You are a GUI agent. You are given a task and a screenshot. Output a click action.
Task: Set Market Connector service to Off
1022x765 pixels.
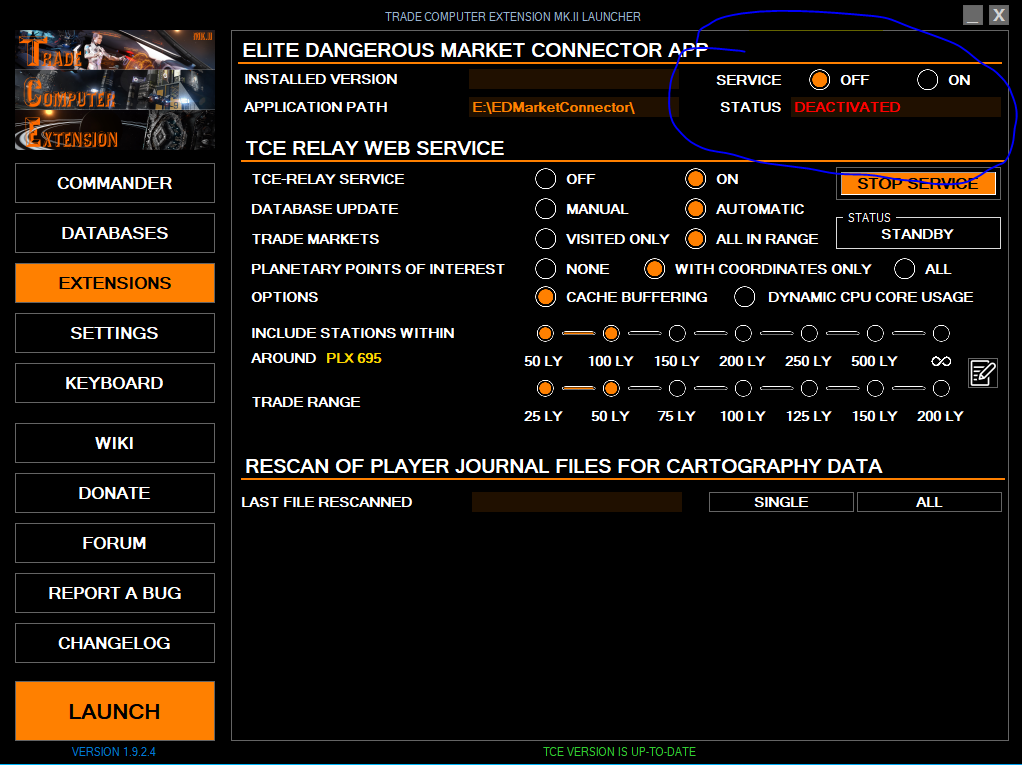(x=819, y=80)
